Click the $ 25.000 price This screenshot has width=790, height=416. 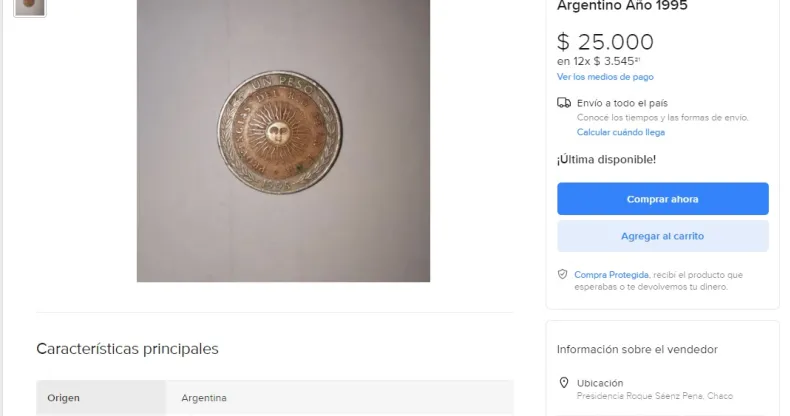tap(605, 42)
